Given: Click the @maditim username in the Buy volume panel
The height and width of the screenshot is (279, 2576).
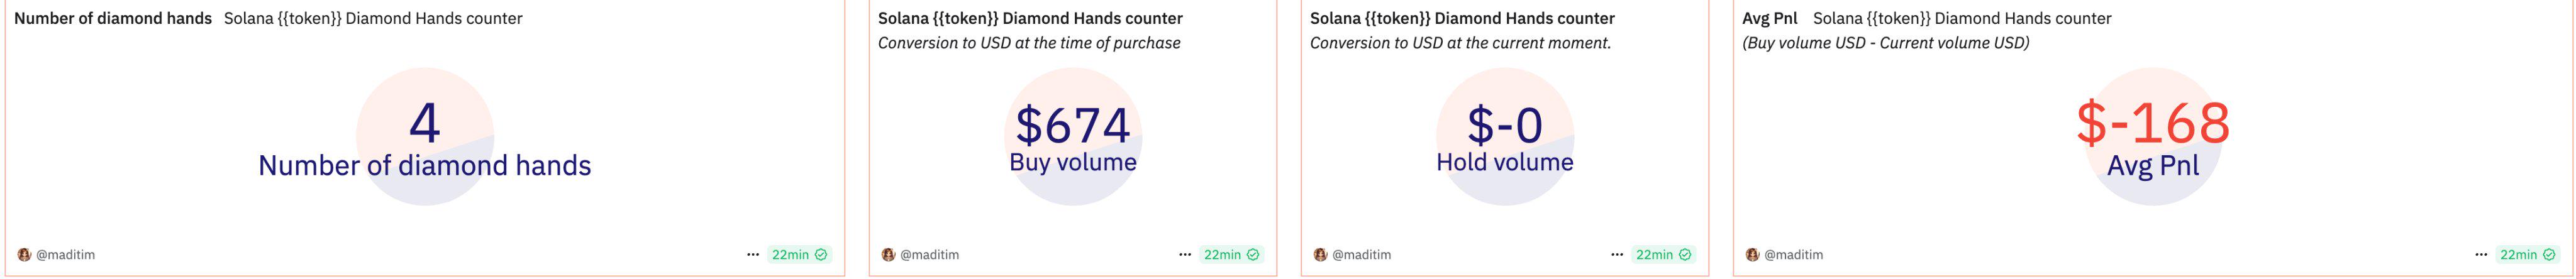Looking at the screenshot, I should coord(929,255).
